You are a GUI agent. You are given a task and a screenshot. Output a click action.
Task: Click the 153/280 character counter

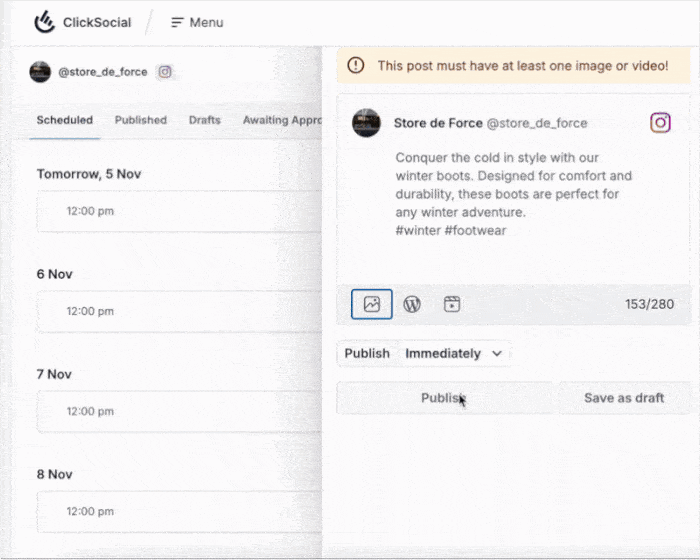(x=649, y=304)
